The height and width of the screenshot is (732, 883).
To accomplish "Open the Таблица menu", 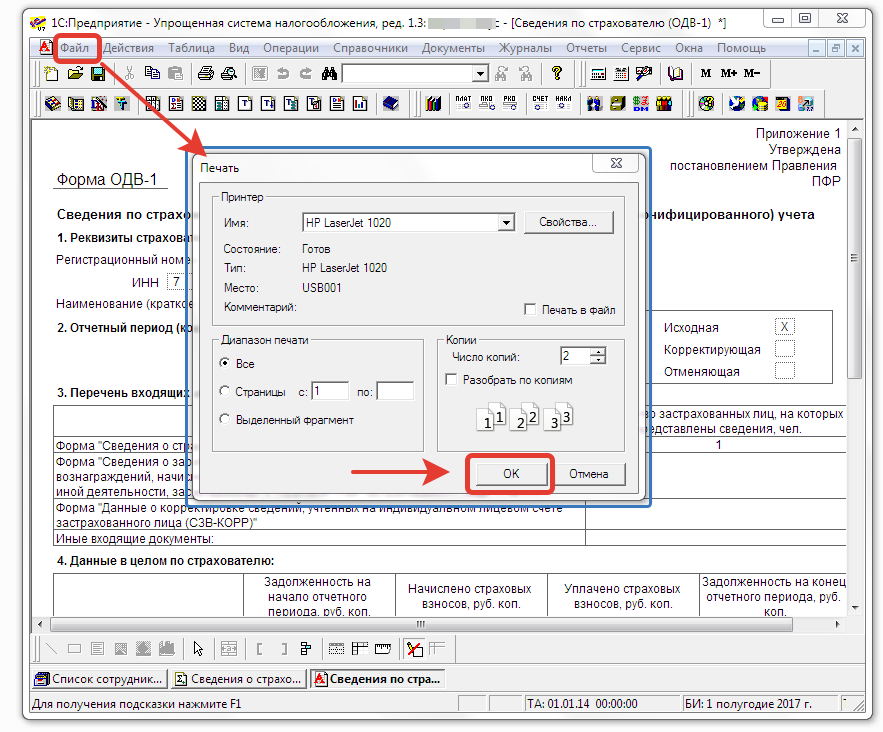I will pyautogui.click(x=191, y=48).
